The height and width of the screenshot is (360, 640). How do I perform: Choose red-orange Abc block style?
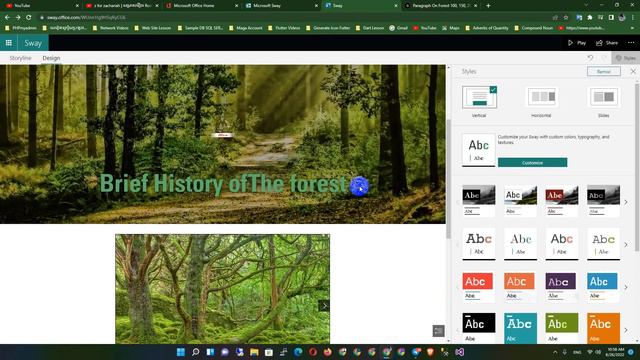478,287
